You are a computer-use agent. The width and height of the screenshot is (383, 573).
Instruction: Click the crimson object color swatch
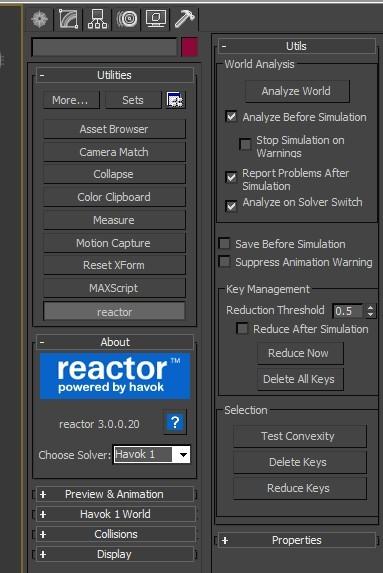189,47
